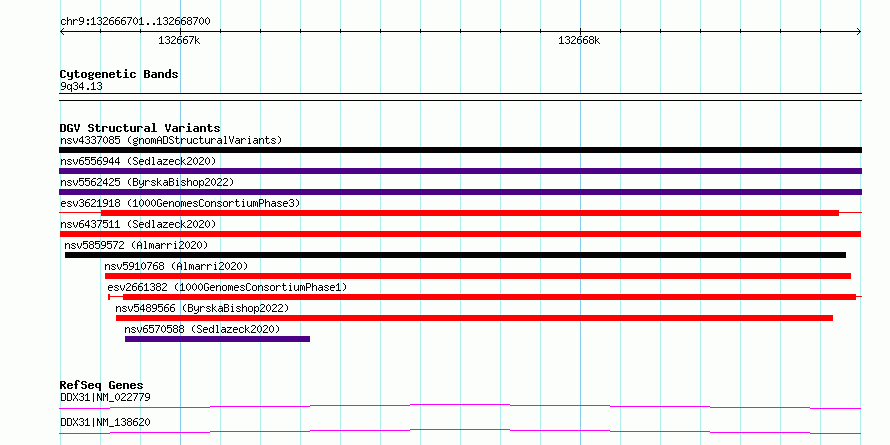The image size is (890, 445).
Task: Select the red nsv5910768 variant bar
Action: point(478,276)
